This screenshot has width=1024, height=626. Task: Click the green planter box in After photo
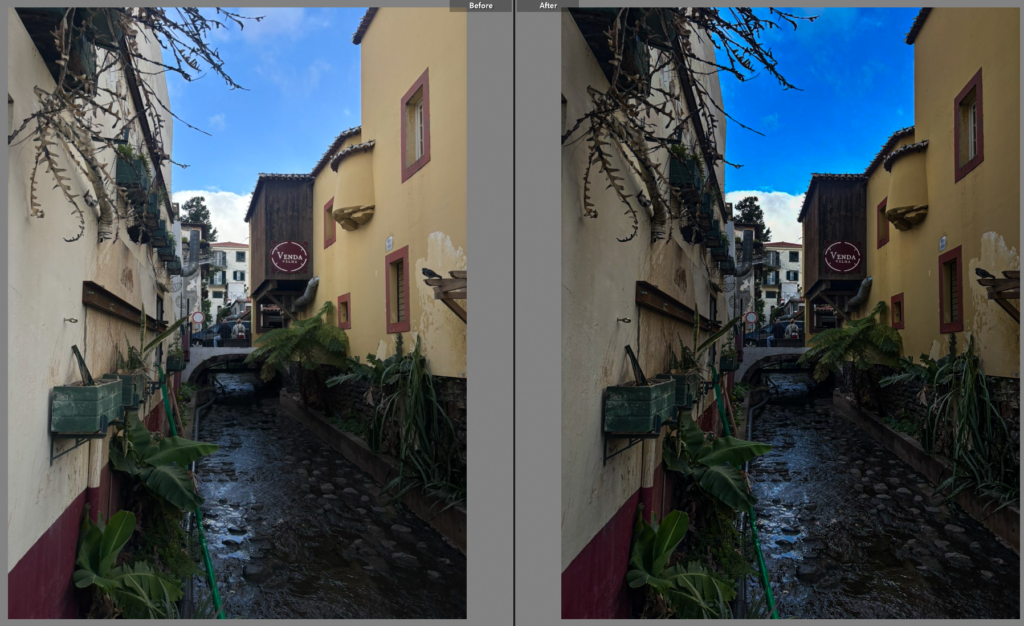coord(638,407)
